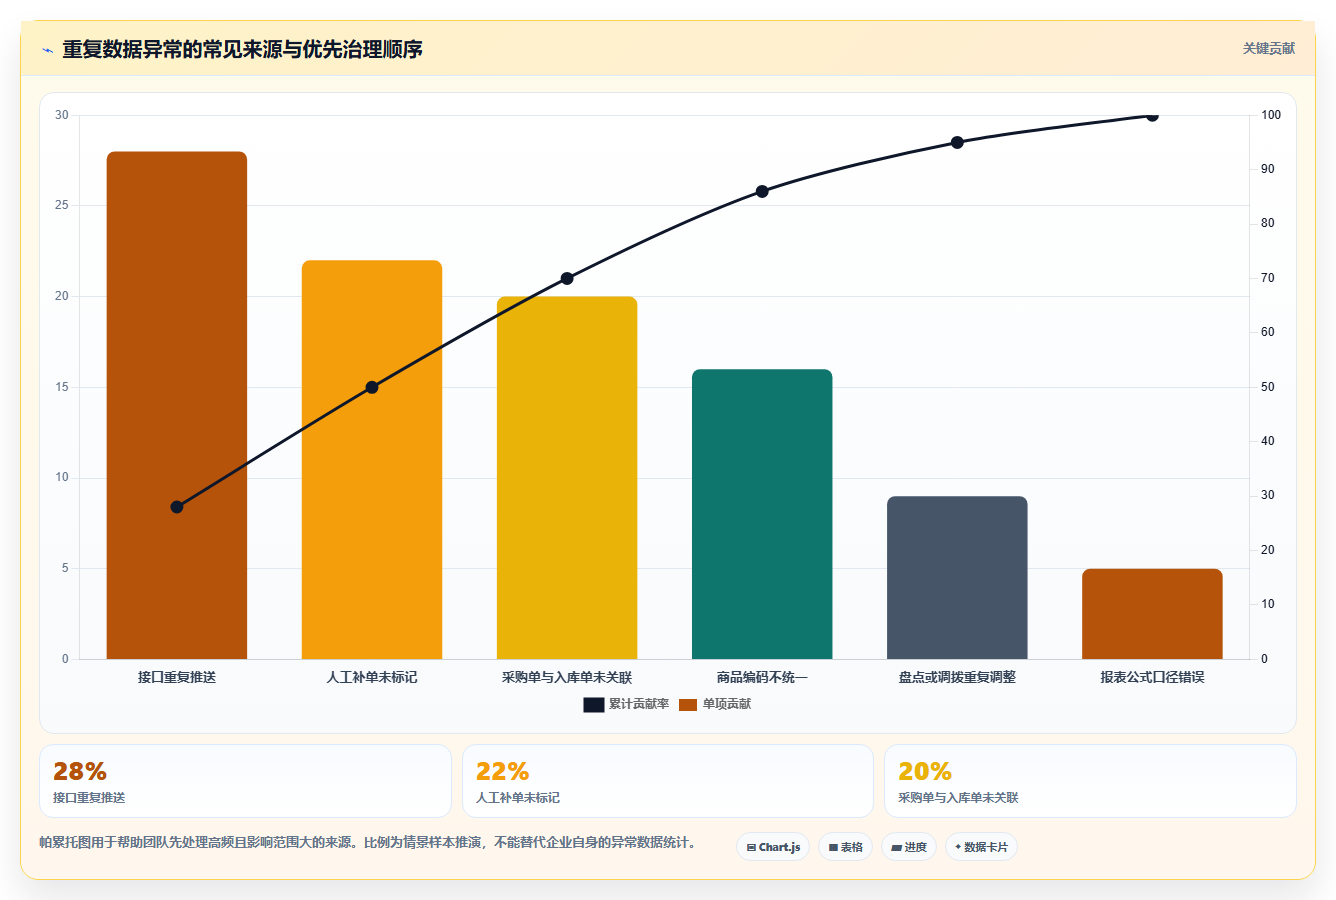Click the 数据卡片 chip
The image size is (1336, 900).
point(981,847)
